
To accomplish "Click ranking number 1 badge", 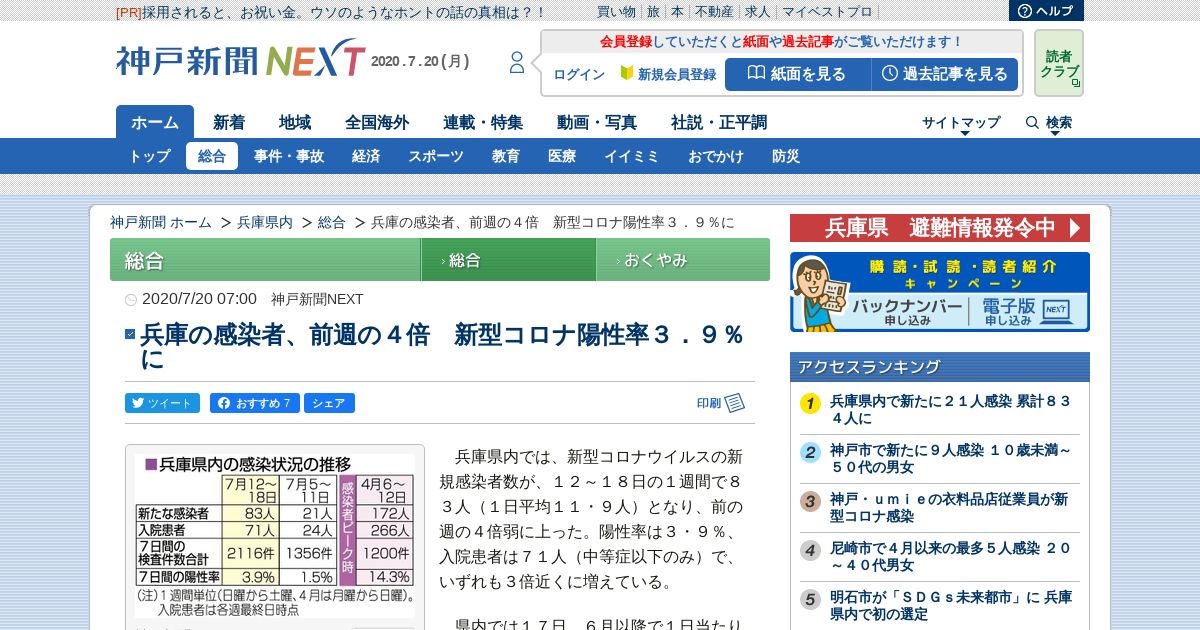I will [810, 403].
